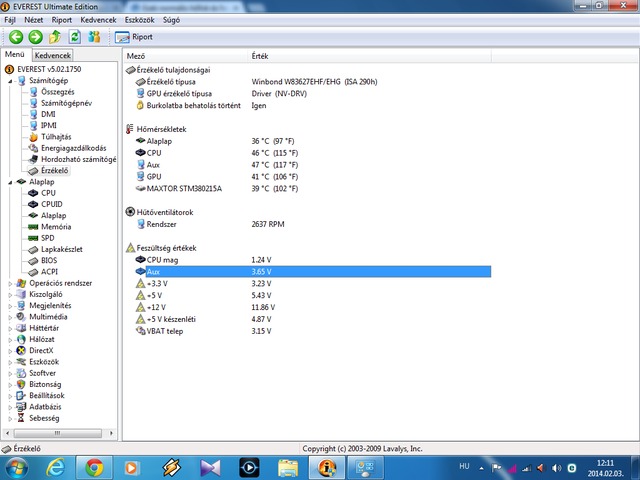This screenshot has width=640, height=480.
Task: Select Összegzés in the tree
Action: point(58,92)
